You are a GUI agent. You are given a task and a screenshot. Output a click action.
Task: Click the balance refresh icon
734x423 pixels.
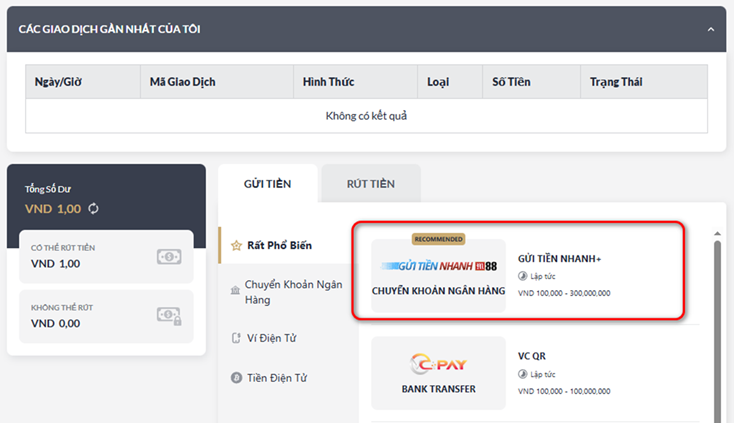(94, 208)
